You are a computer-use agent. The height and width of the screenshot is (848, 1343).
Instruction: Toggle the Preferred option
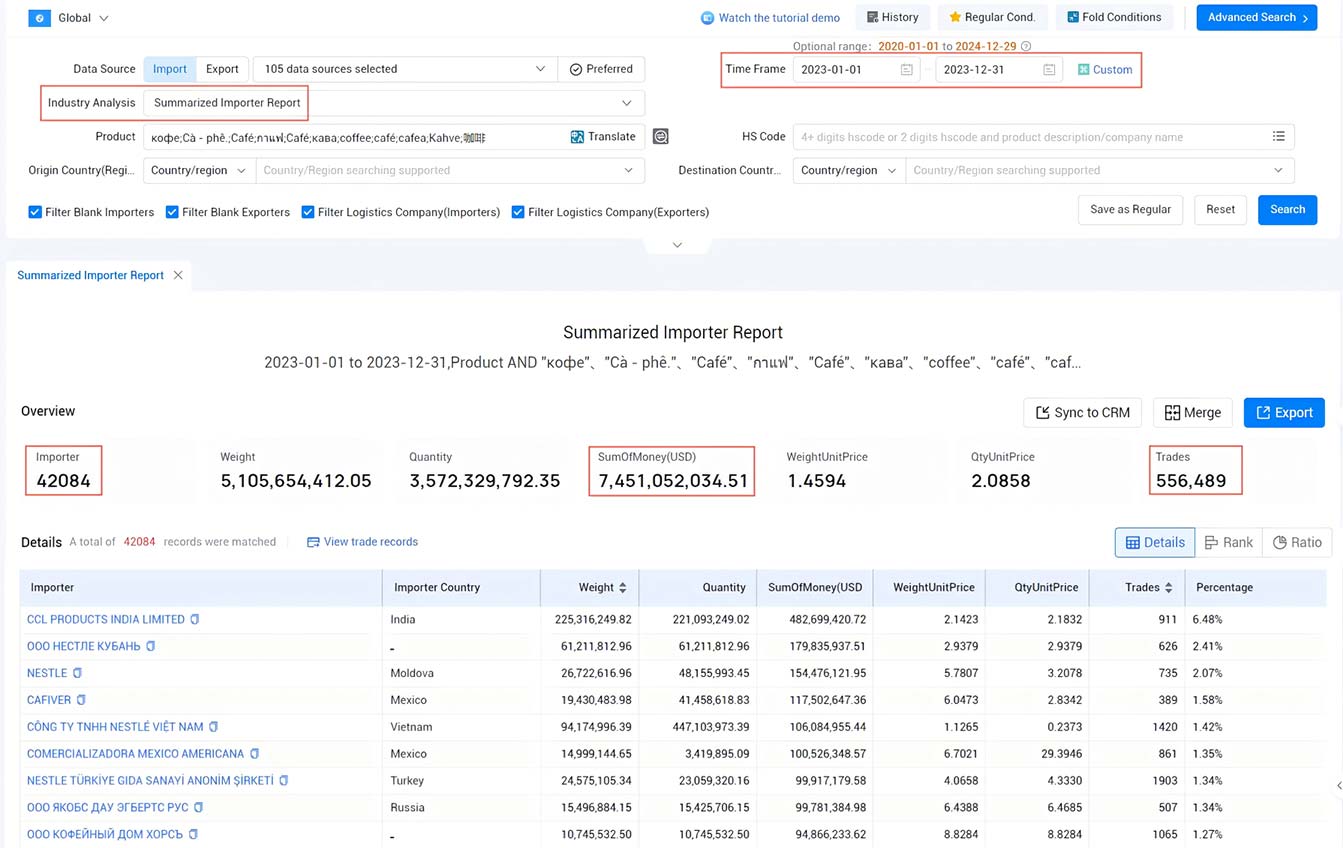pyautogui.click(x=601, y=69)
